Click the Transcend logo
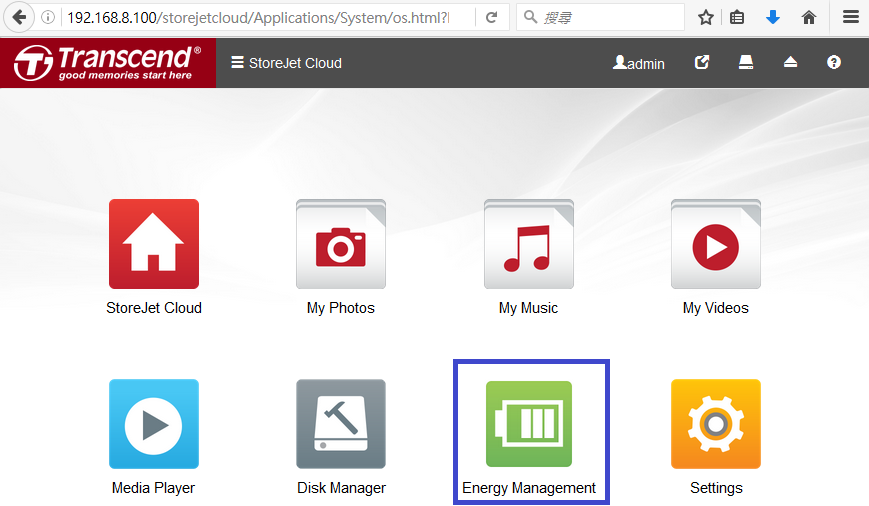 click(x=108, y=63)
